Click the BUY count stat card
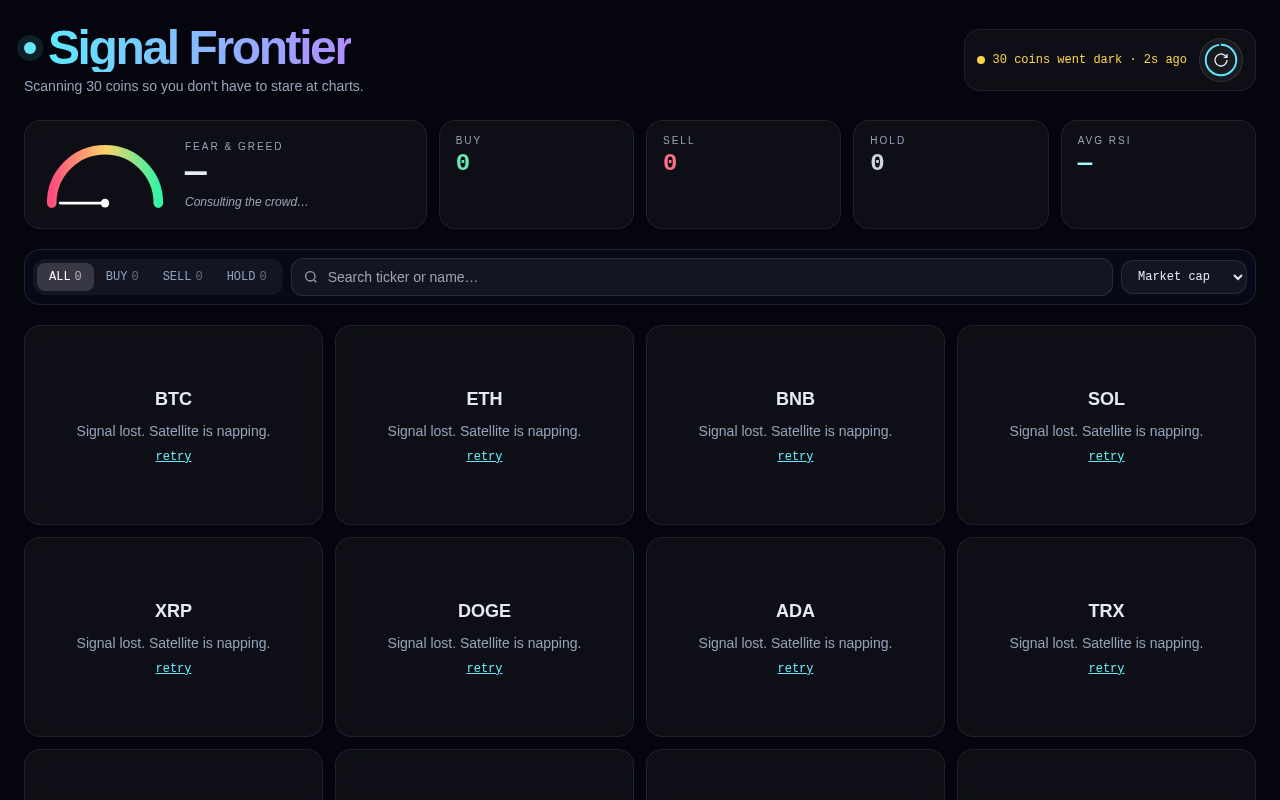The width and height of the screenshot is (1280, 800). pyautogui.click(x=536, y=175)
